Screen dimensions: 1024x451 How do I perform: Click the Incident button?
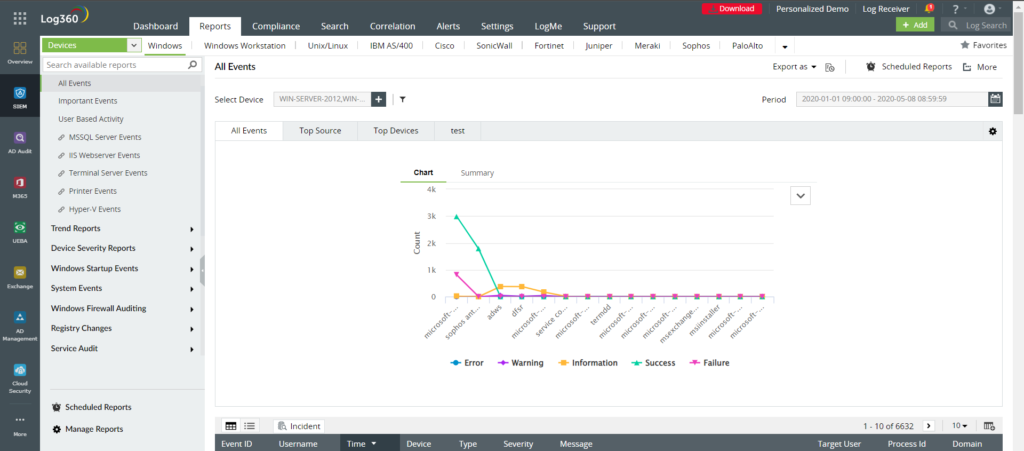click(299, 426)
